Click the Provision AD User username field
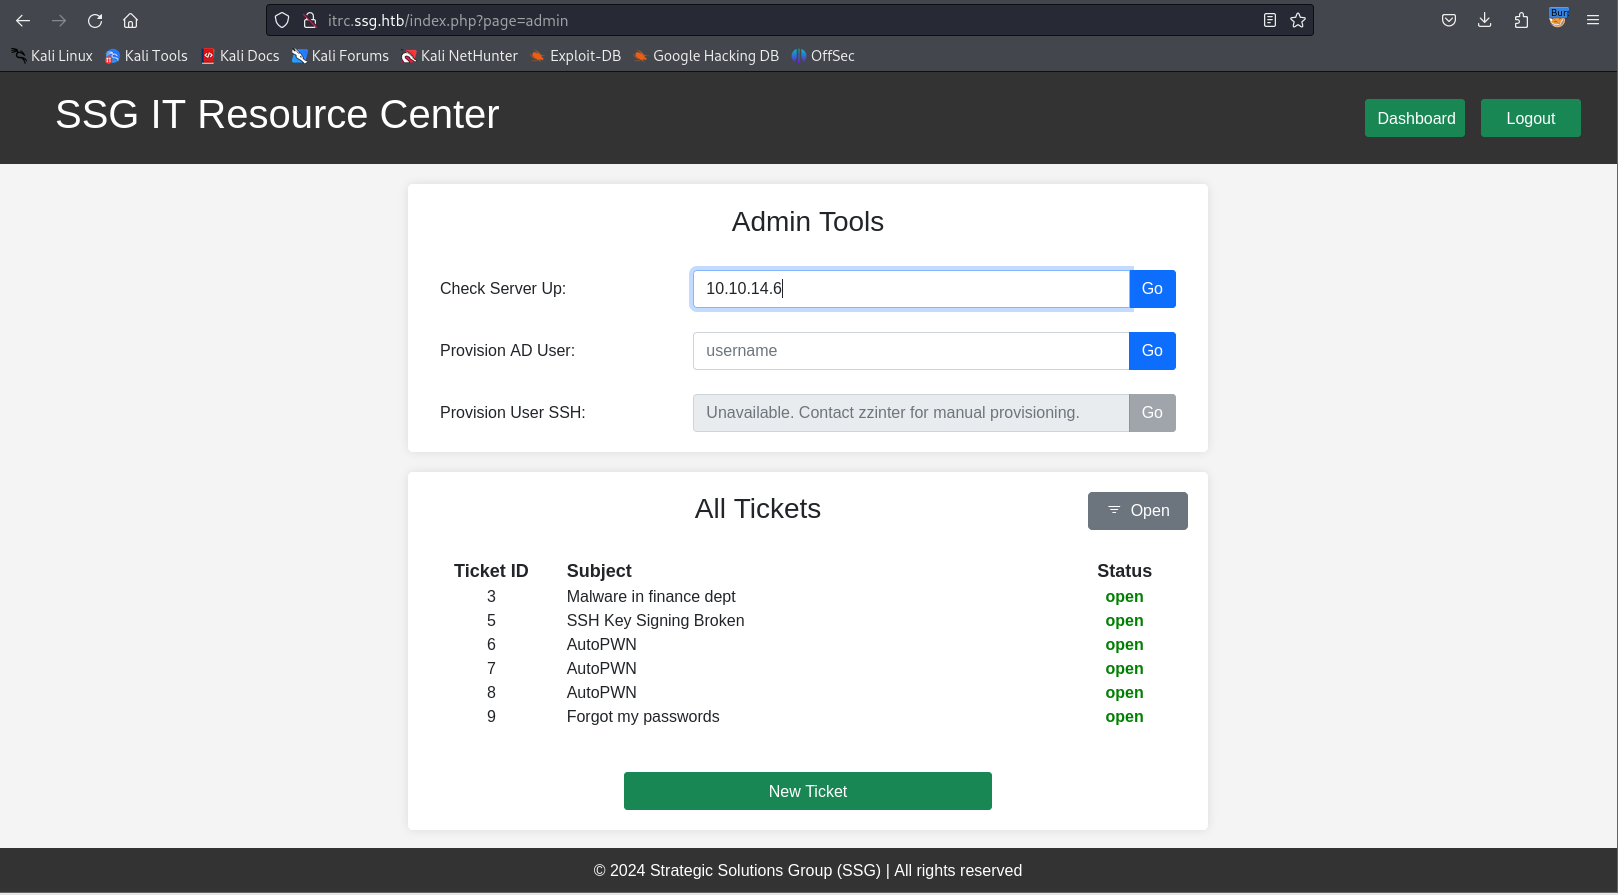The image size is (1618, 895). (x=911, y=351)
